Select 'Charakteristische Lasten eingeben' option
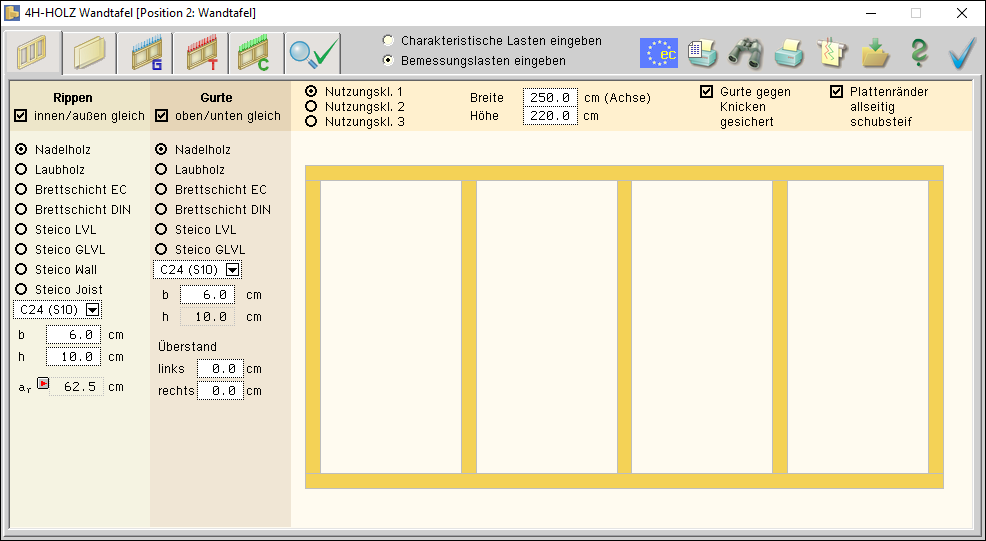Screen dimensions: 986x541 coord(388,41)
